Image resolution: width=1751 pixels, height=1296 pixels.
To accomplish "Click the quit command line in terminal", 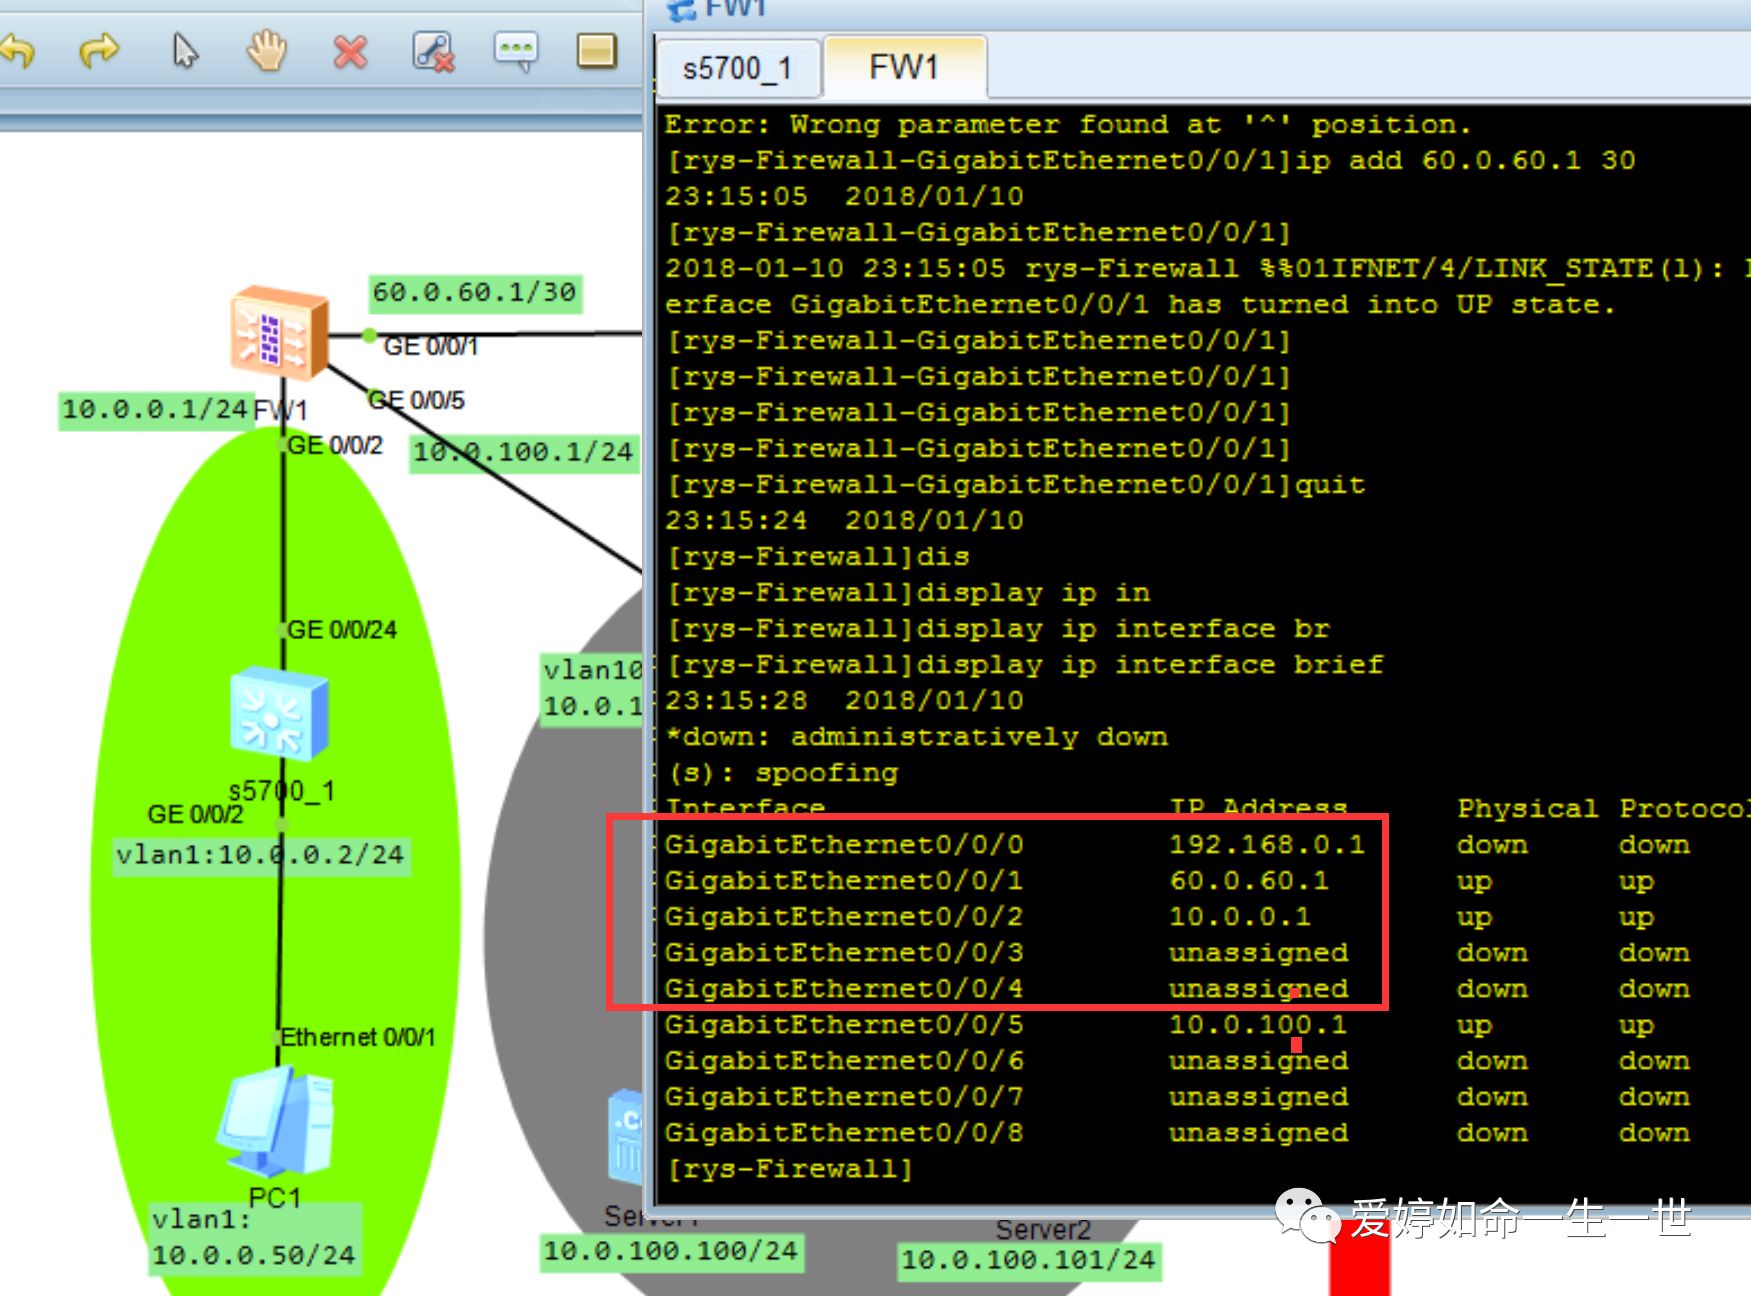I will [x=1015, y=484].
